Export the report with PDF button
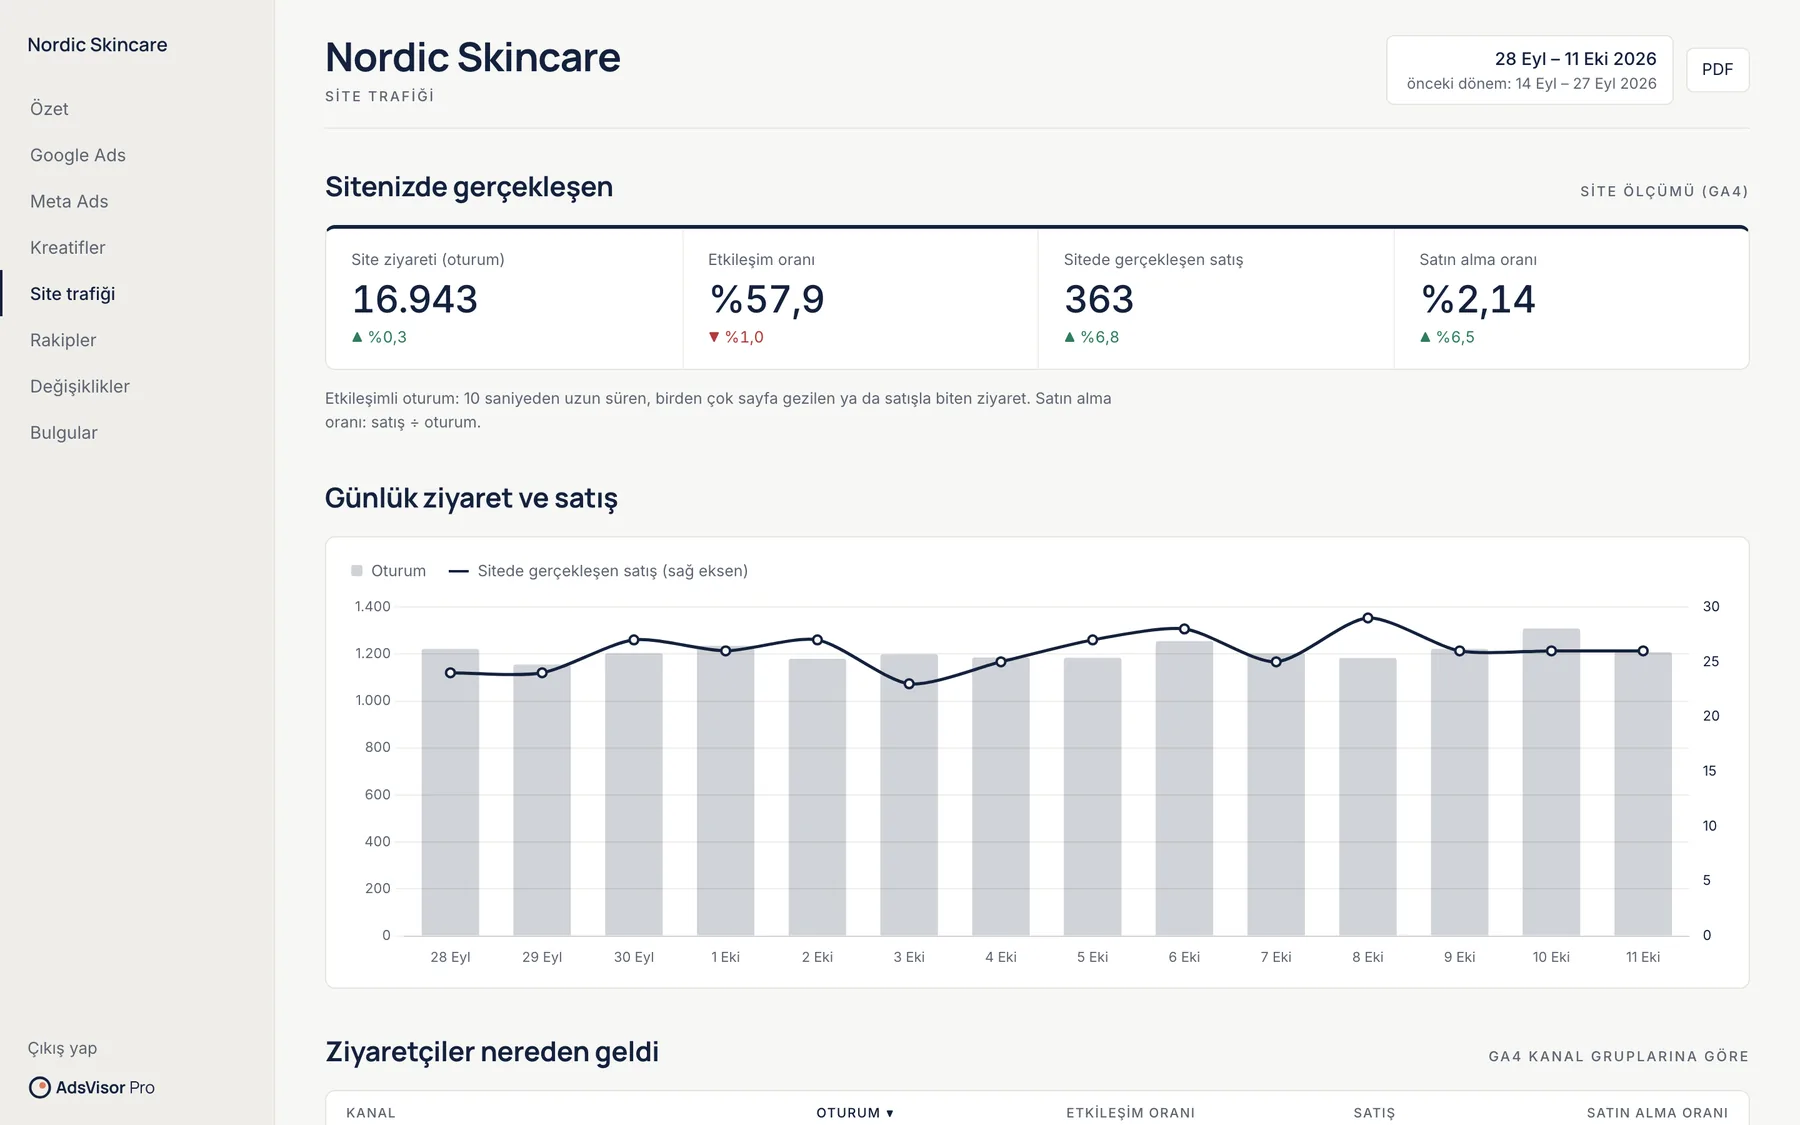This screenshot has height=1125, width=1800. click(1717, 70)
